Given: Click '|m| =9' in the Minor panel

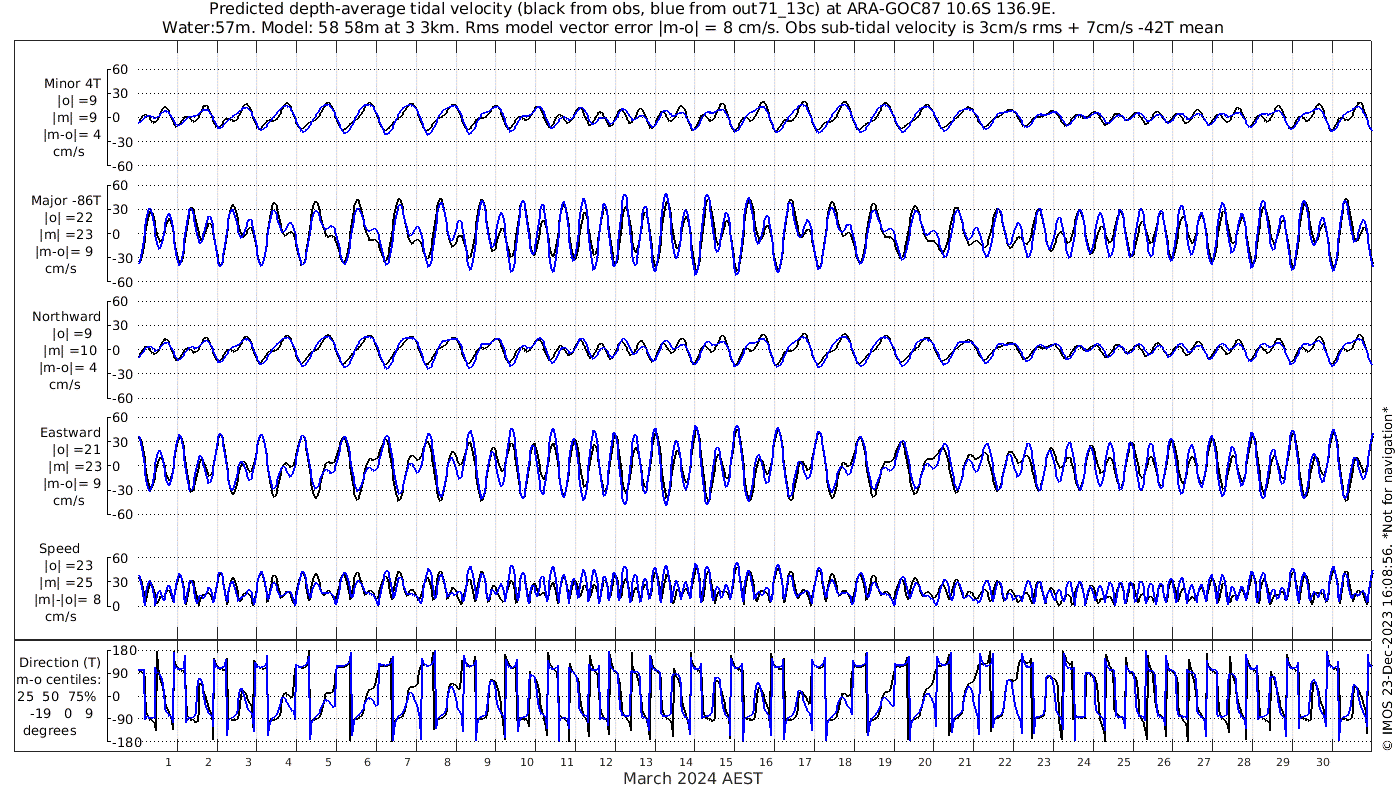Looking at the screenshot, I should click(76, 118).
